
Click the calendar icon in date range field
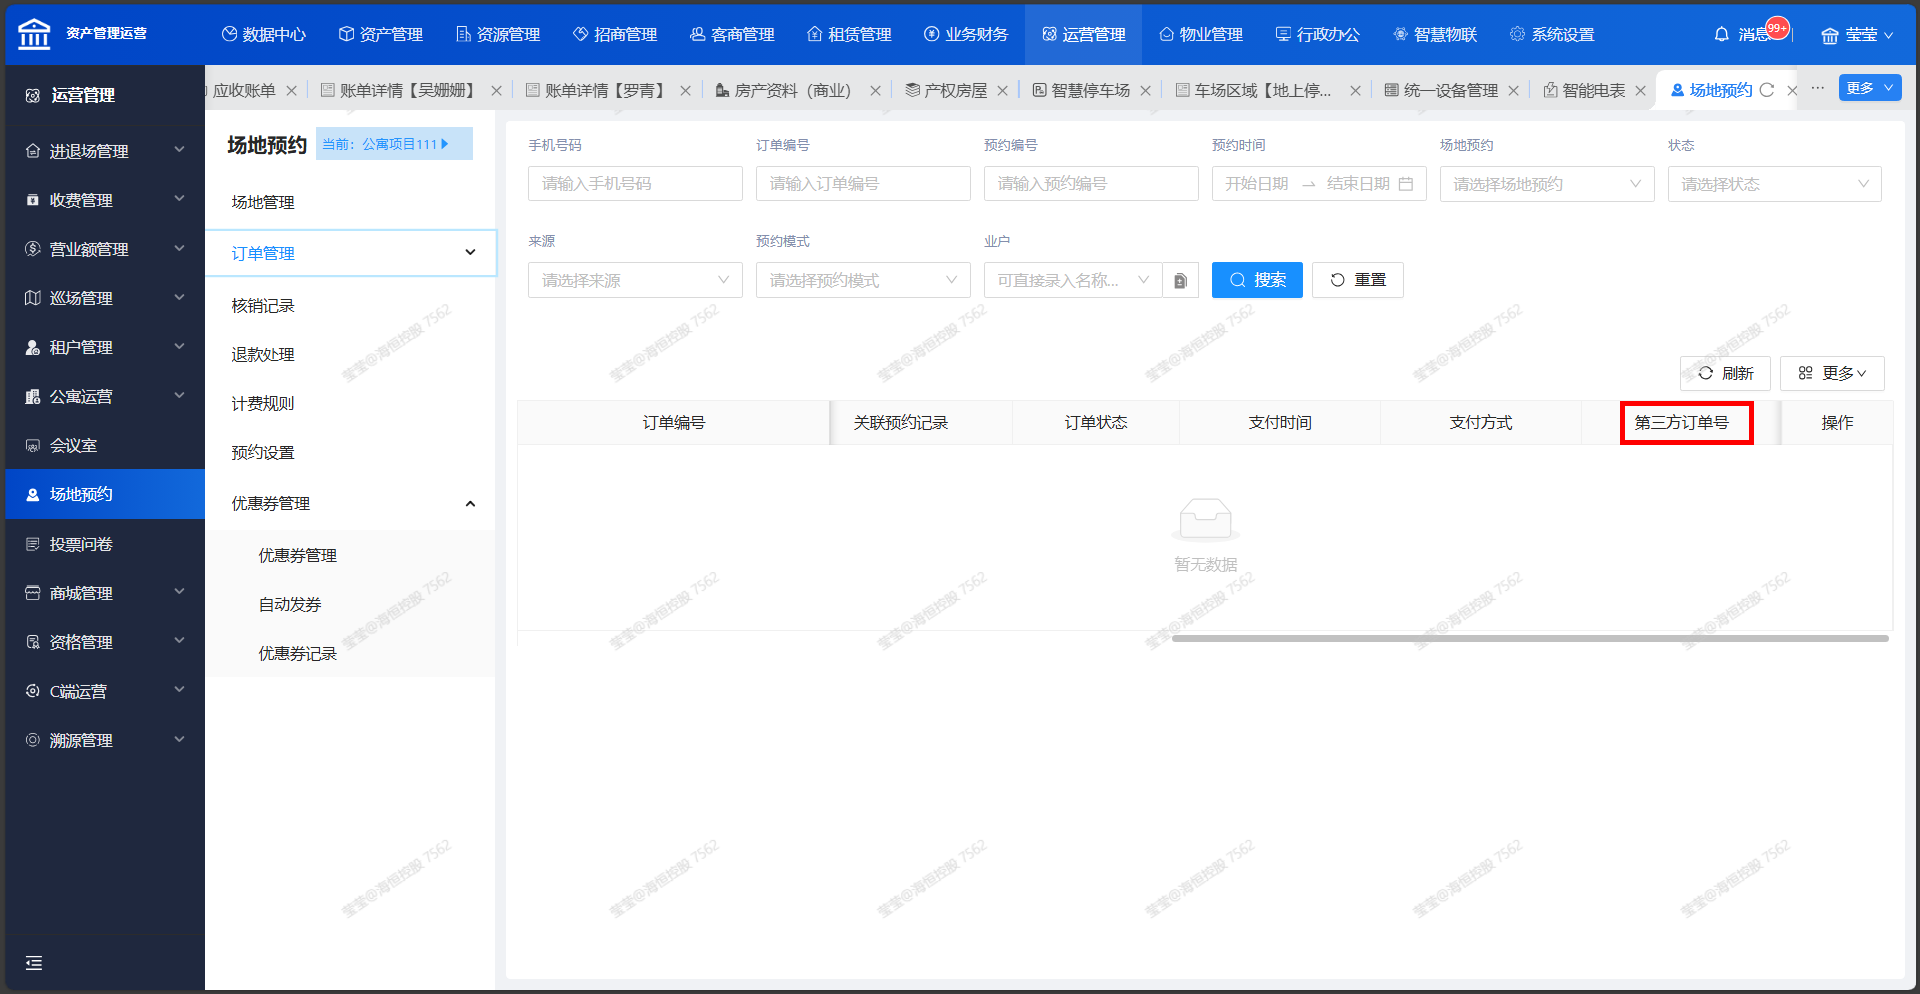1405,184
